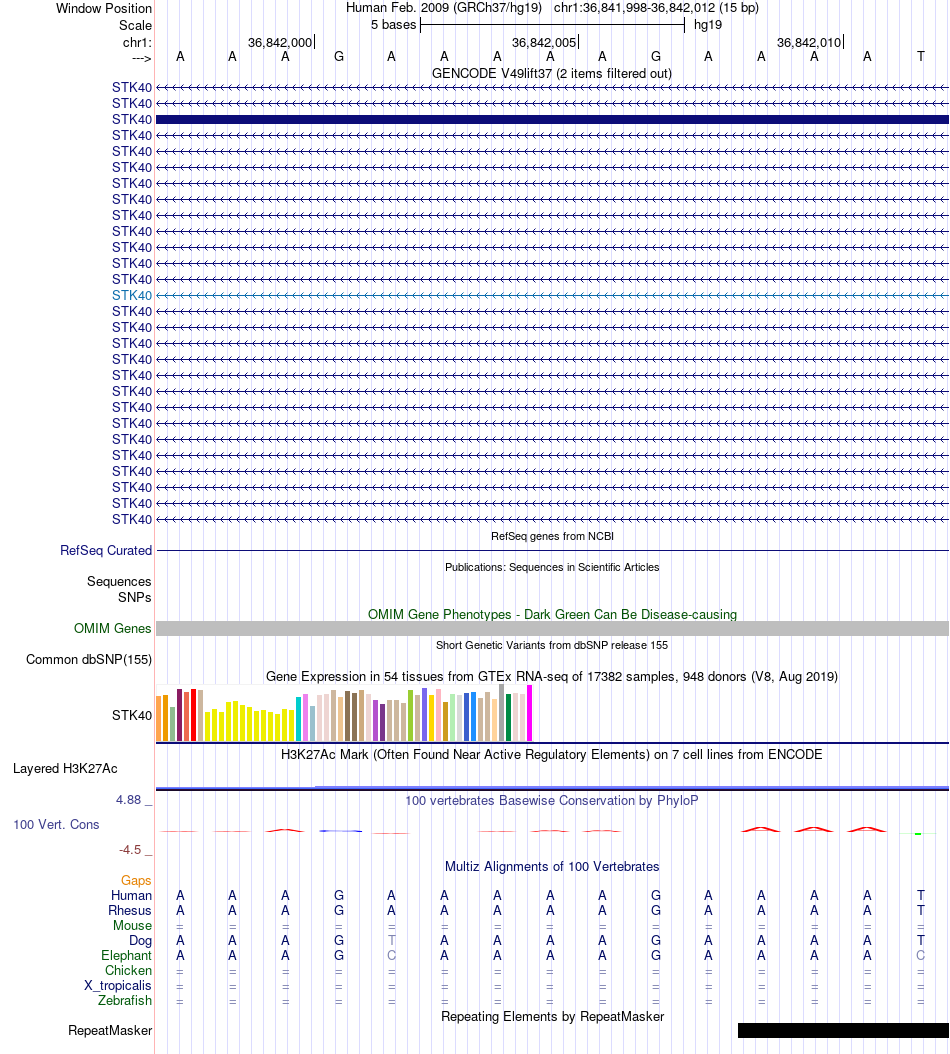The width and height of the screenshot is (950, 1054).
Task: Click the Common dbSNP(155) label
Action: [89, 659]
